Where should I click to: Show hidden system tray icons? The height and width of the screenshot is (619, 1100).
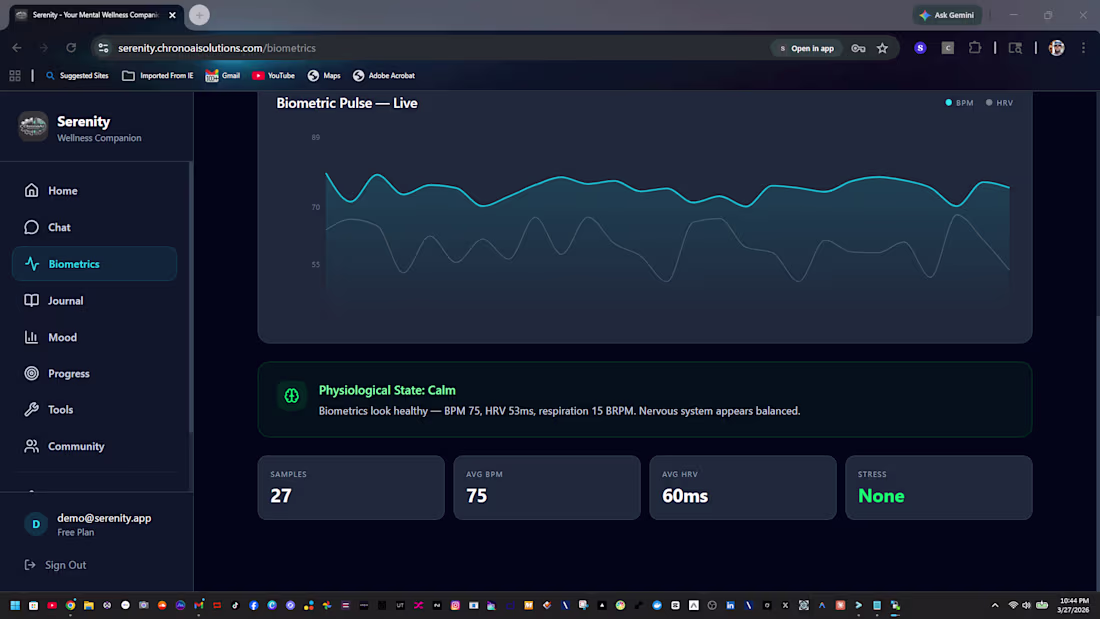point(995,605)
